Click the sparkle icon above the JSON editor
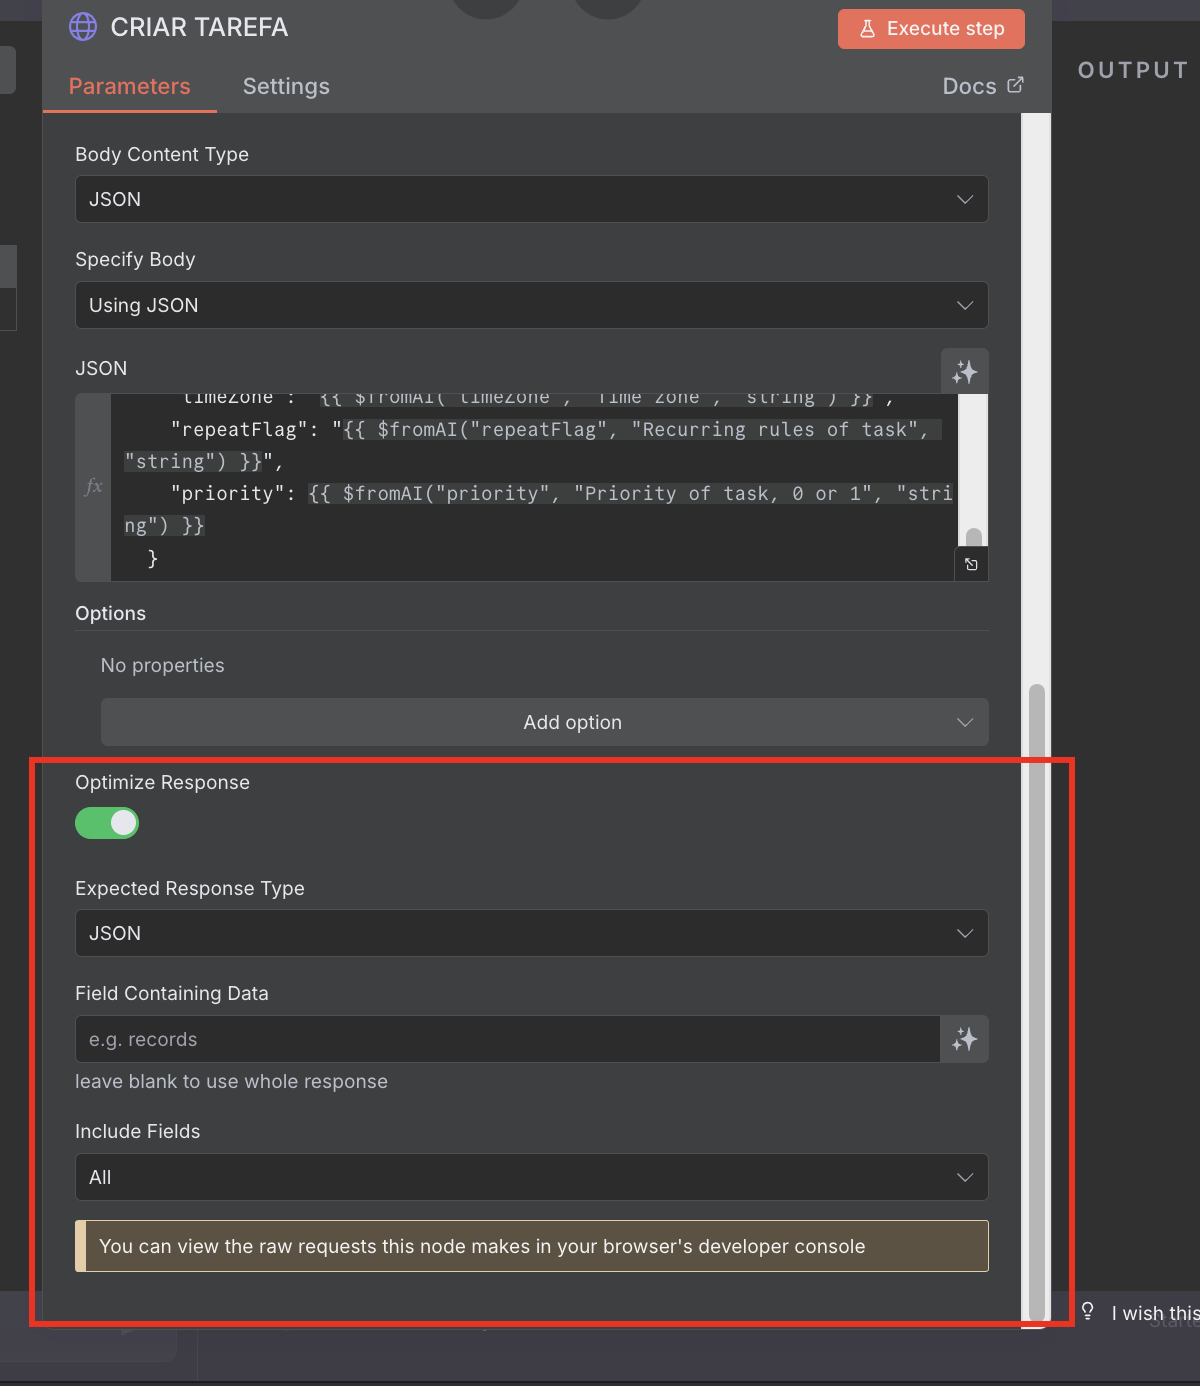 click(964, 372)
